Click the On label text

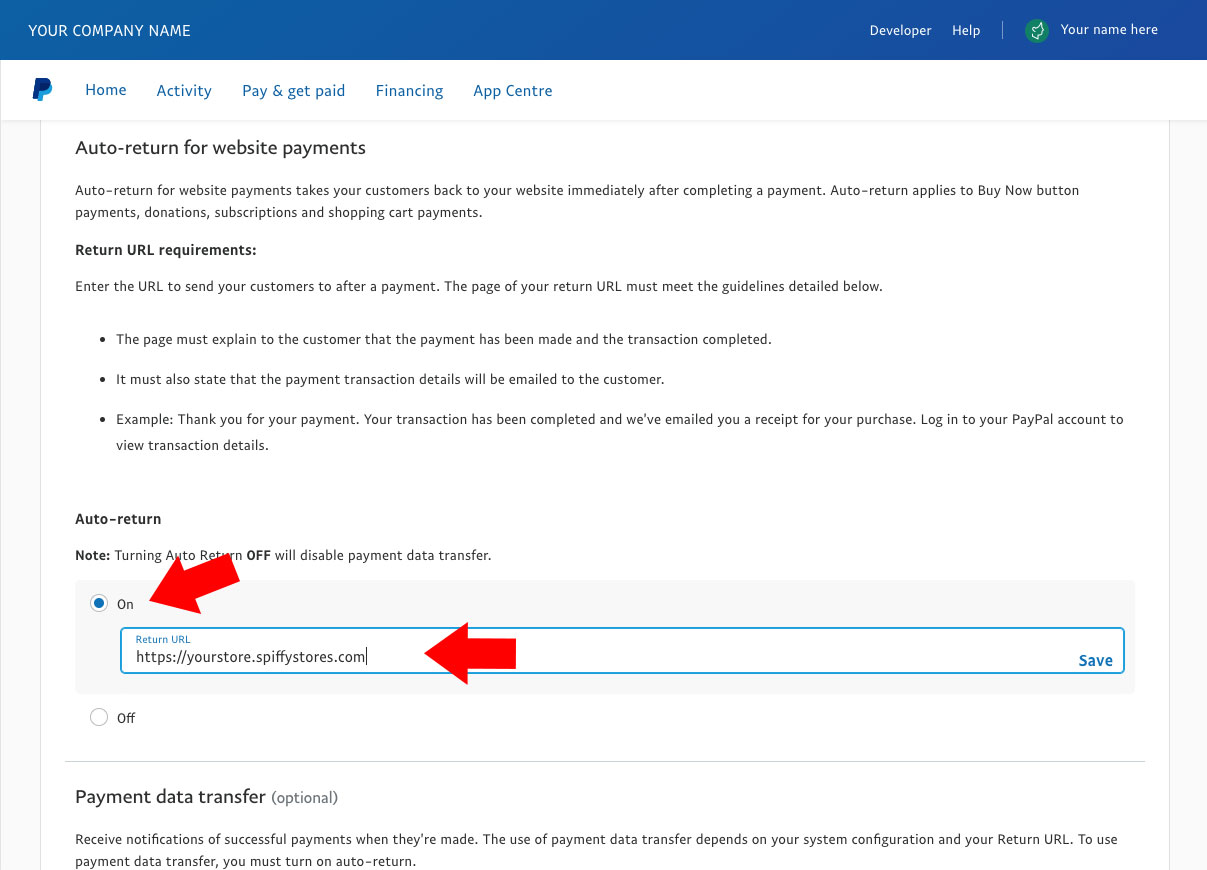(x=125, y=604)
